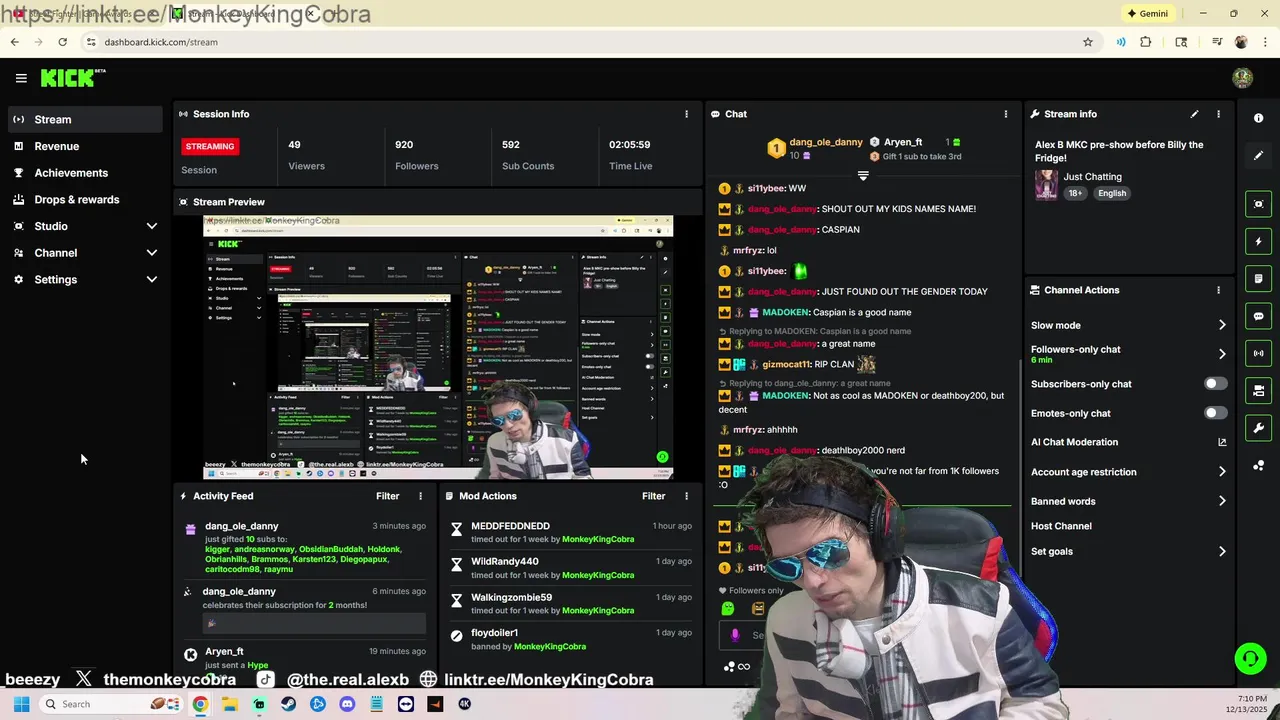Open the profile avatar in the Kick header
The width and height of the screenshot is (1280, 720).
[1242, 78]
